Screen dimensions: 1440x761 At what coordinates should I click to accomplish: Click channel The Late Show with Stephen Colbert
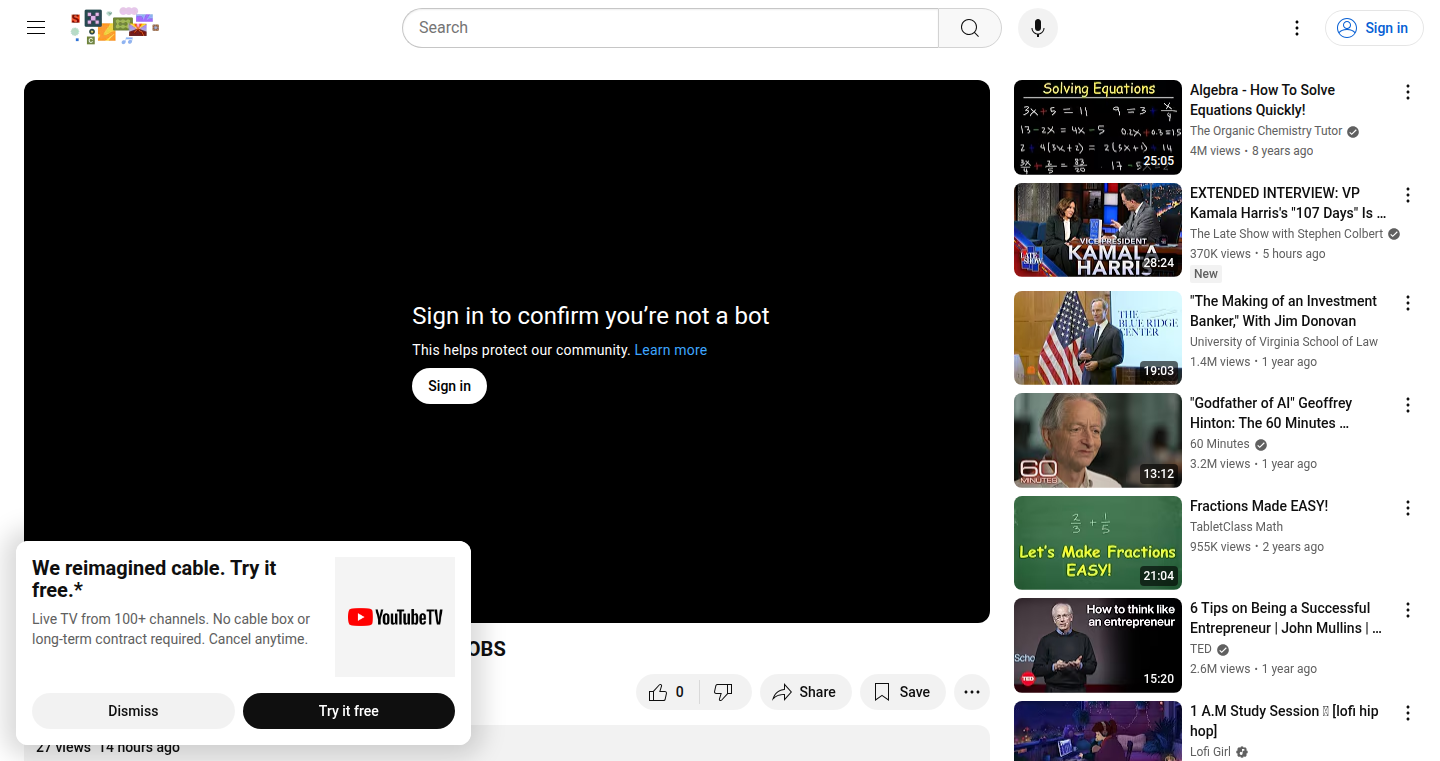1287,234
